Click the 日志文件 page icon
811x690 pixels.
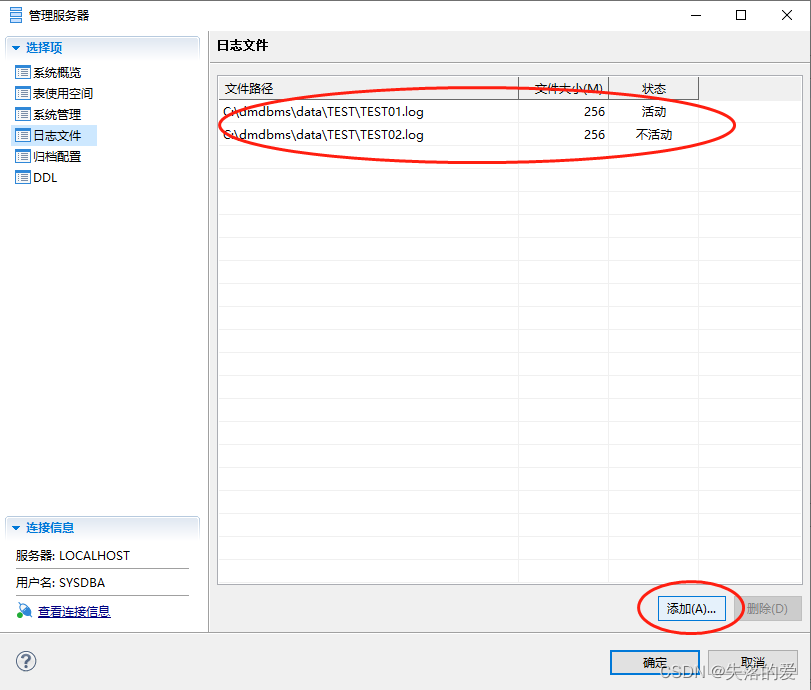[x=23, y=136]
